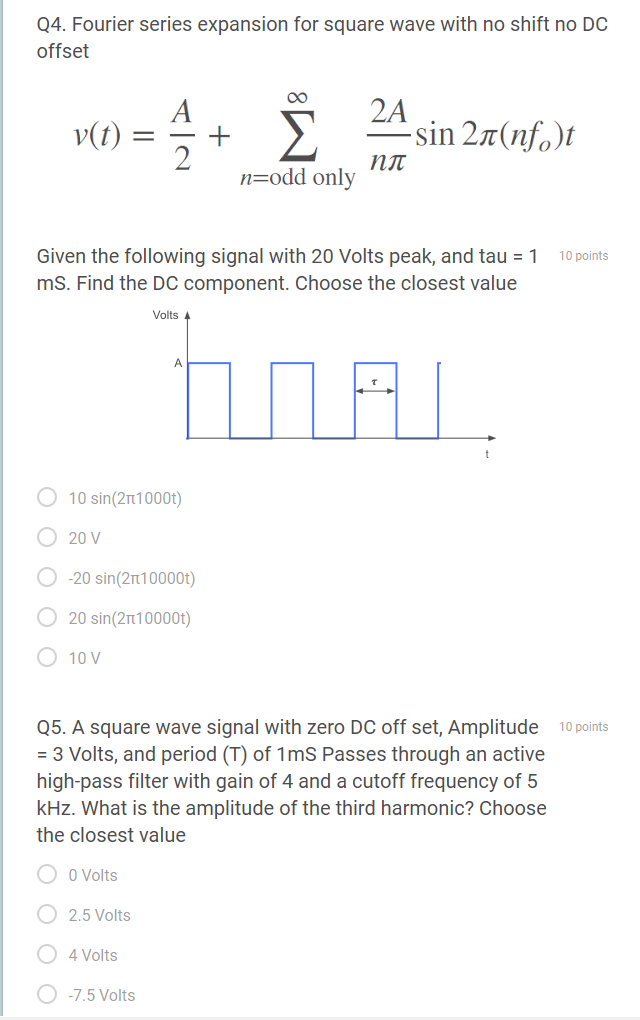Screen dimensions: 640x1020
Task: Click the t axis label on the diagram
Action: pos(486,453)
